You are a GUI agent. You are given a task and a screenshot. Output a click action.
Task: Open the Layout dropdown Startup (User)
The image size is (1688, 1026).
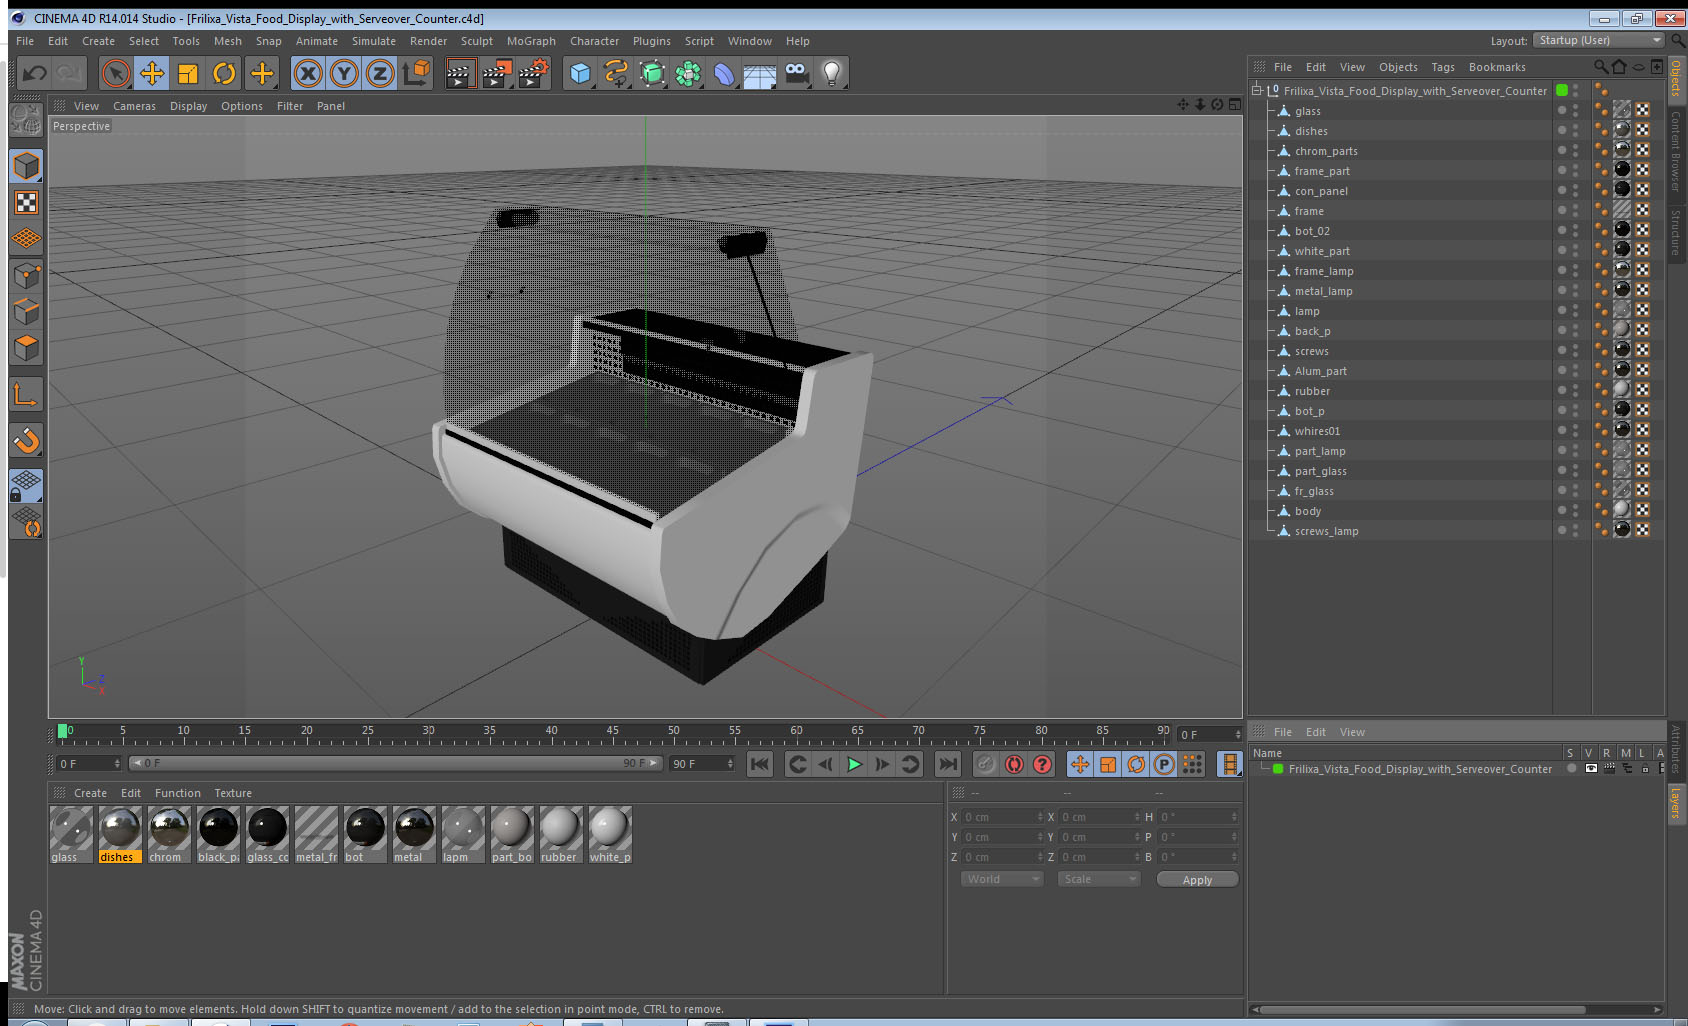[x=1598, y=40]
